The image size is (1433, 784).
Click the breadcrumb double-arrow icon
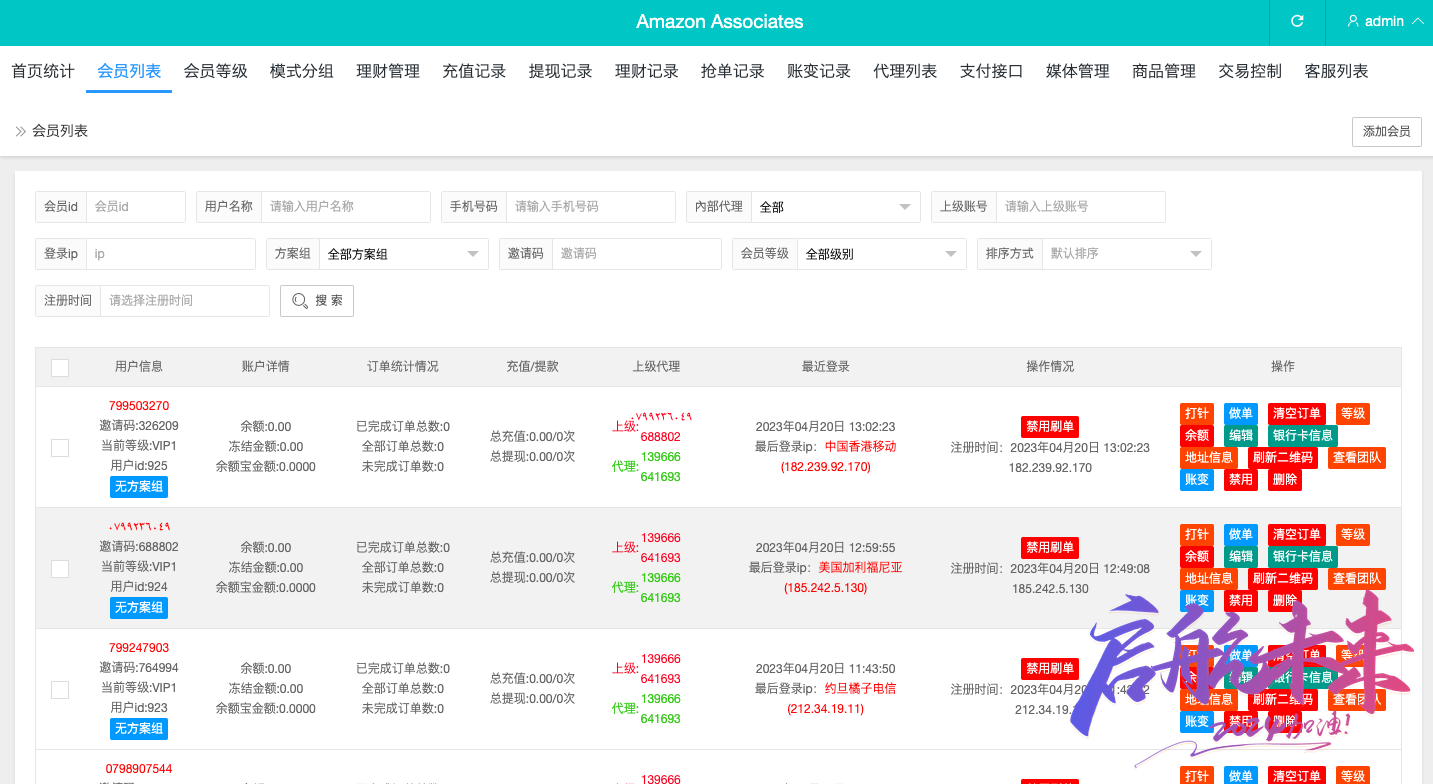pos(20,131)
